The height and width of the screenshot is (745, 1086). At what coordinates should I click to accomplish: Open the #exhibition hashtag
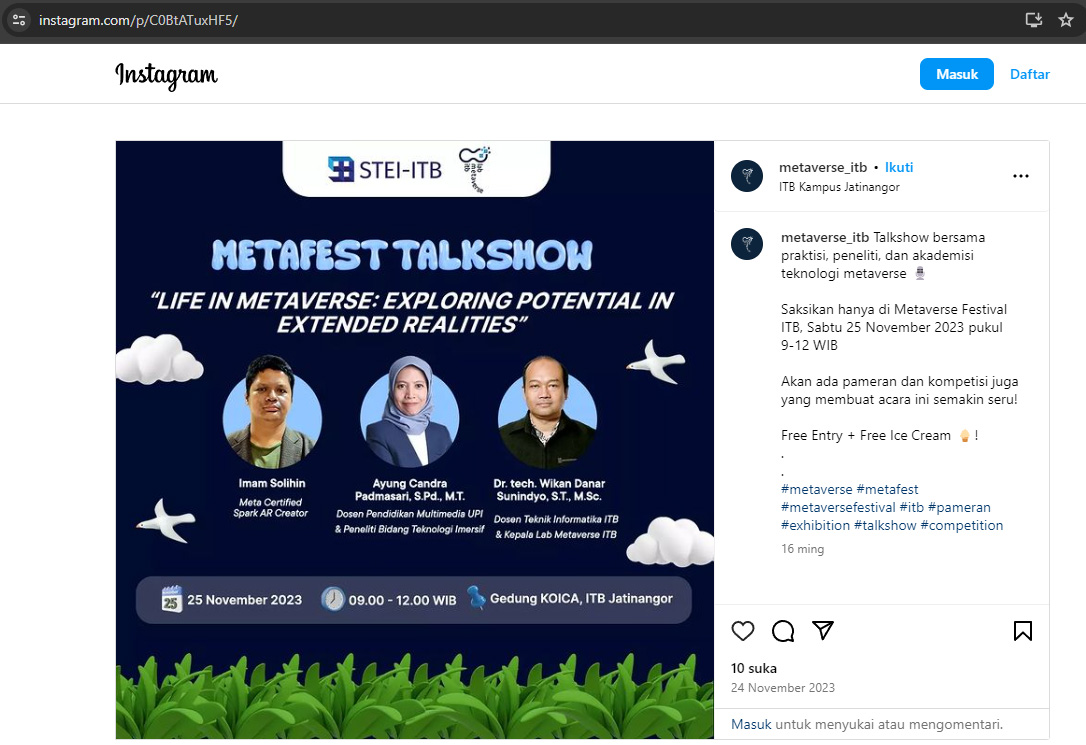(x=815, y=526)
